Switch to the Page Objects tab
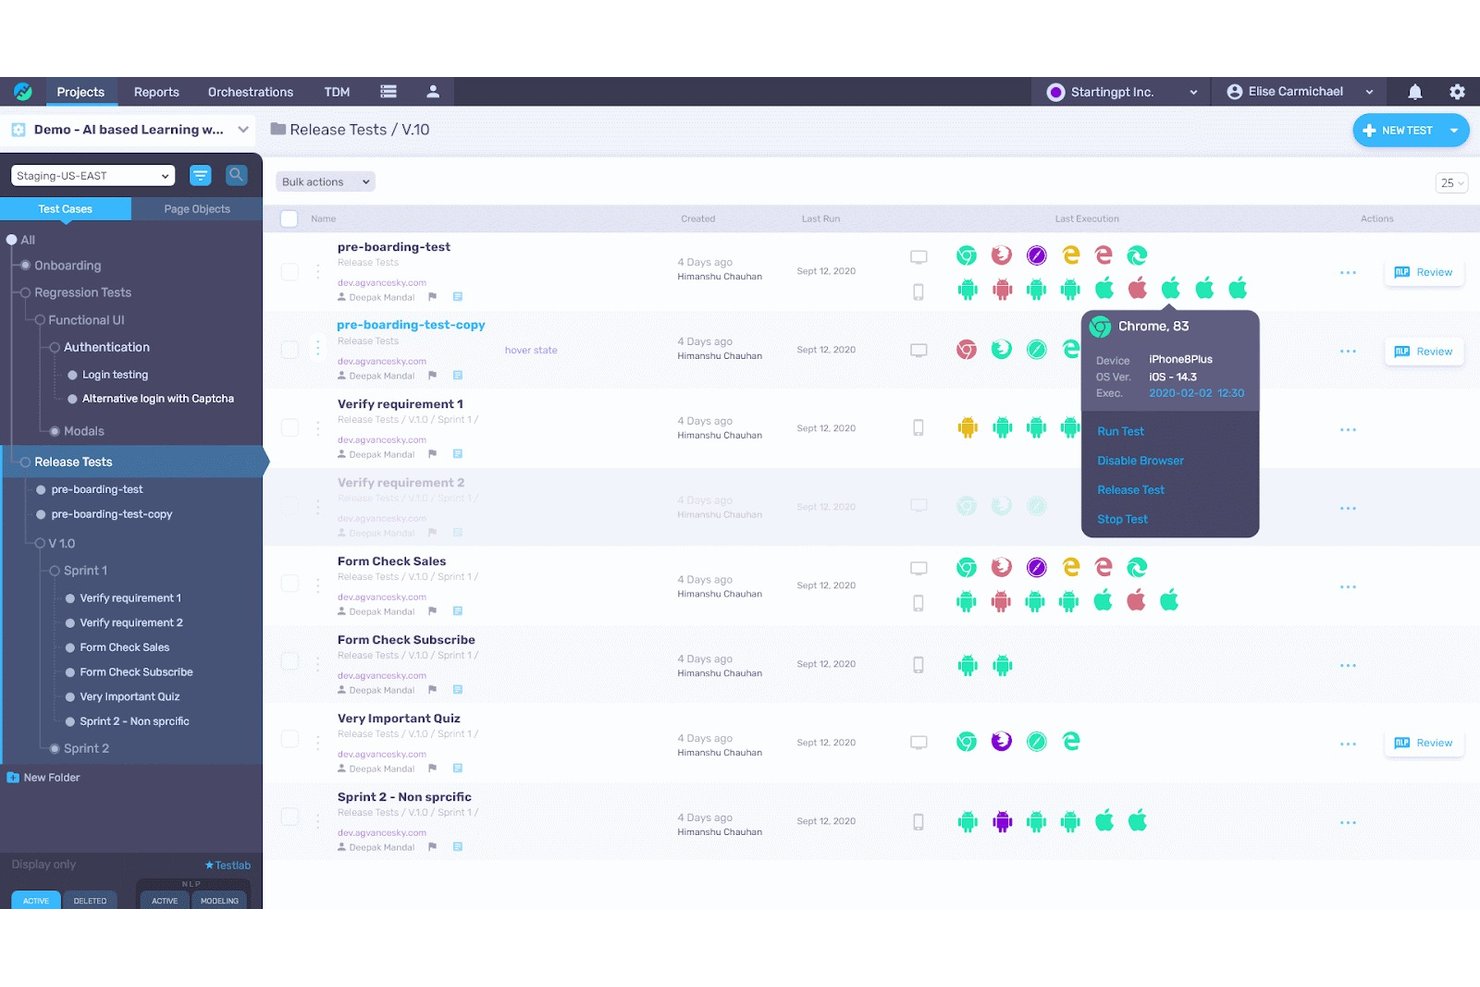This screenshot has width=1480, height=987. click(x=197, y=209)
